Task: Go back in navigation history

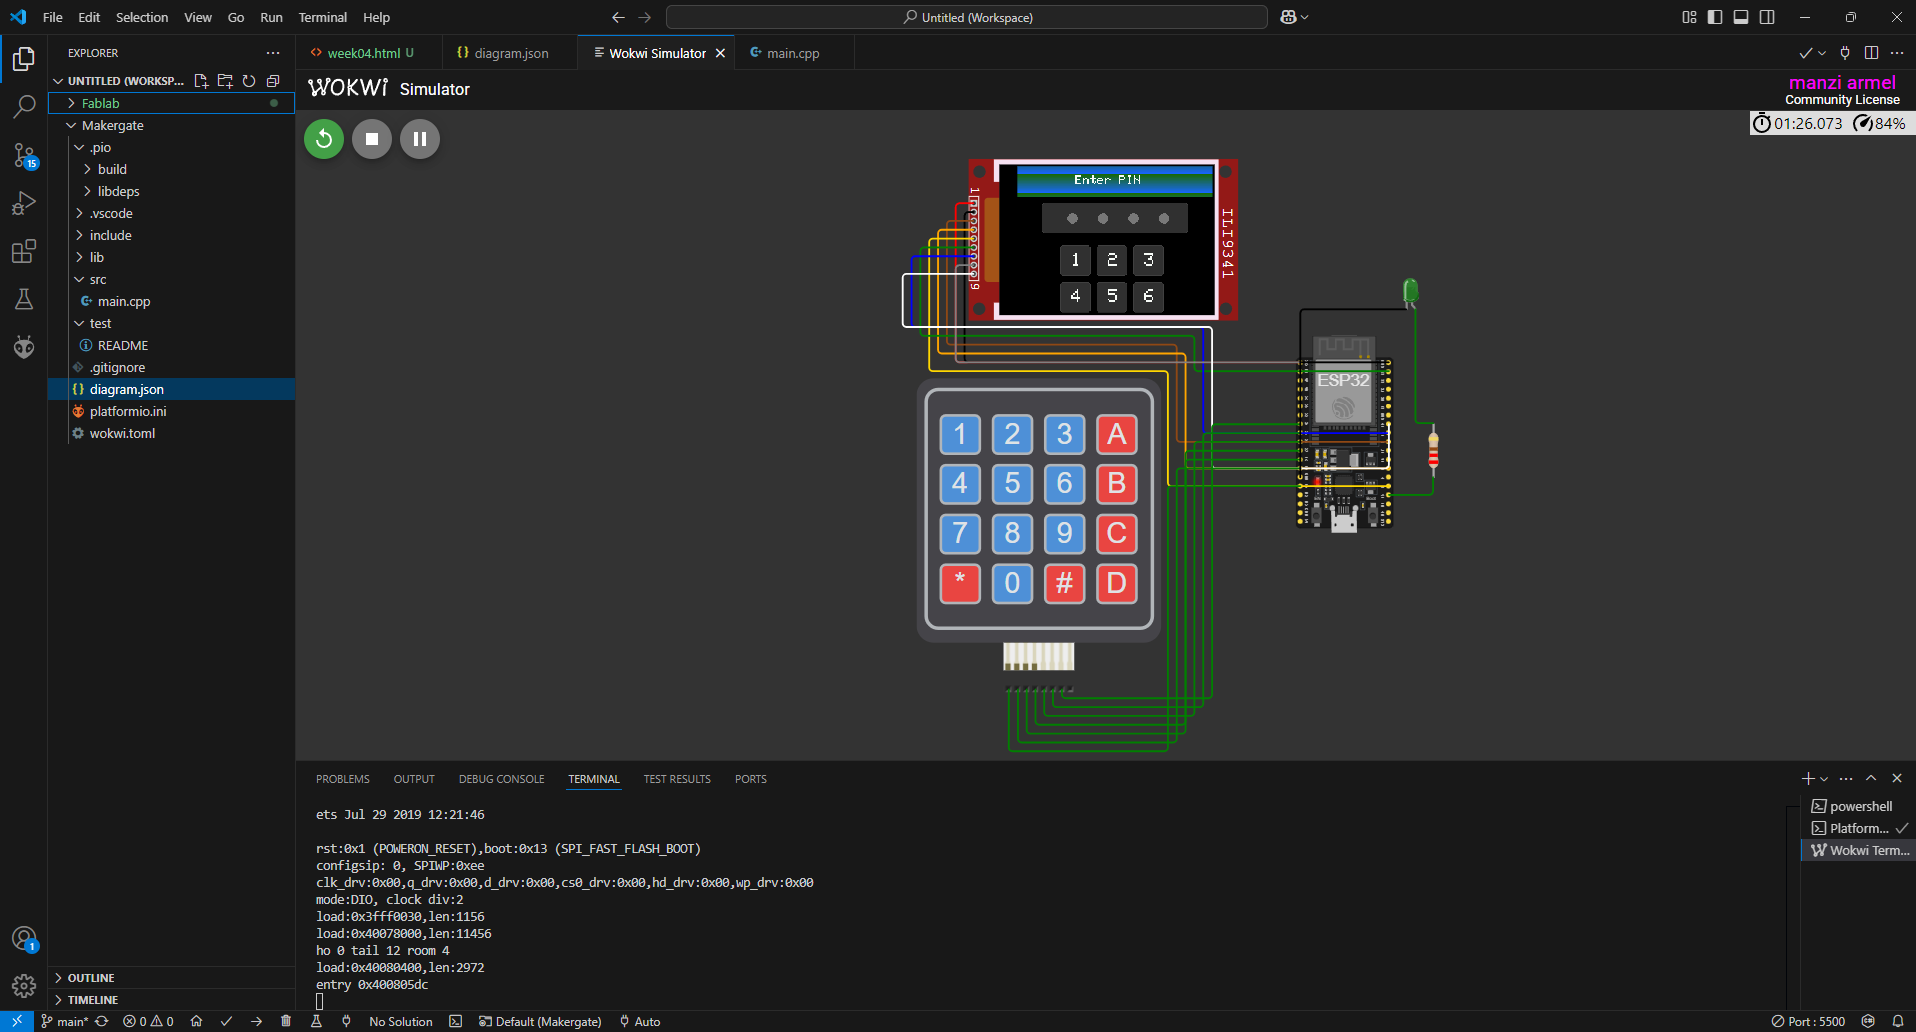Action: click(618, 17)
